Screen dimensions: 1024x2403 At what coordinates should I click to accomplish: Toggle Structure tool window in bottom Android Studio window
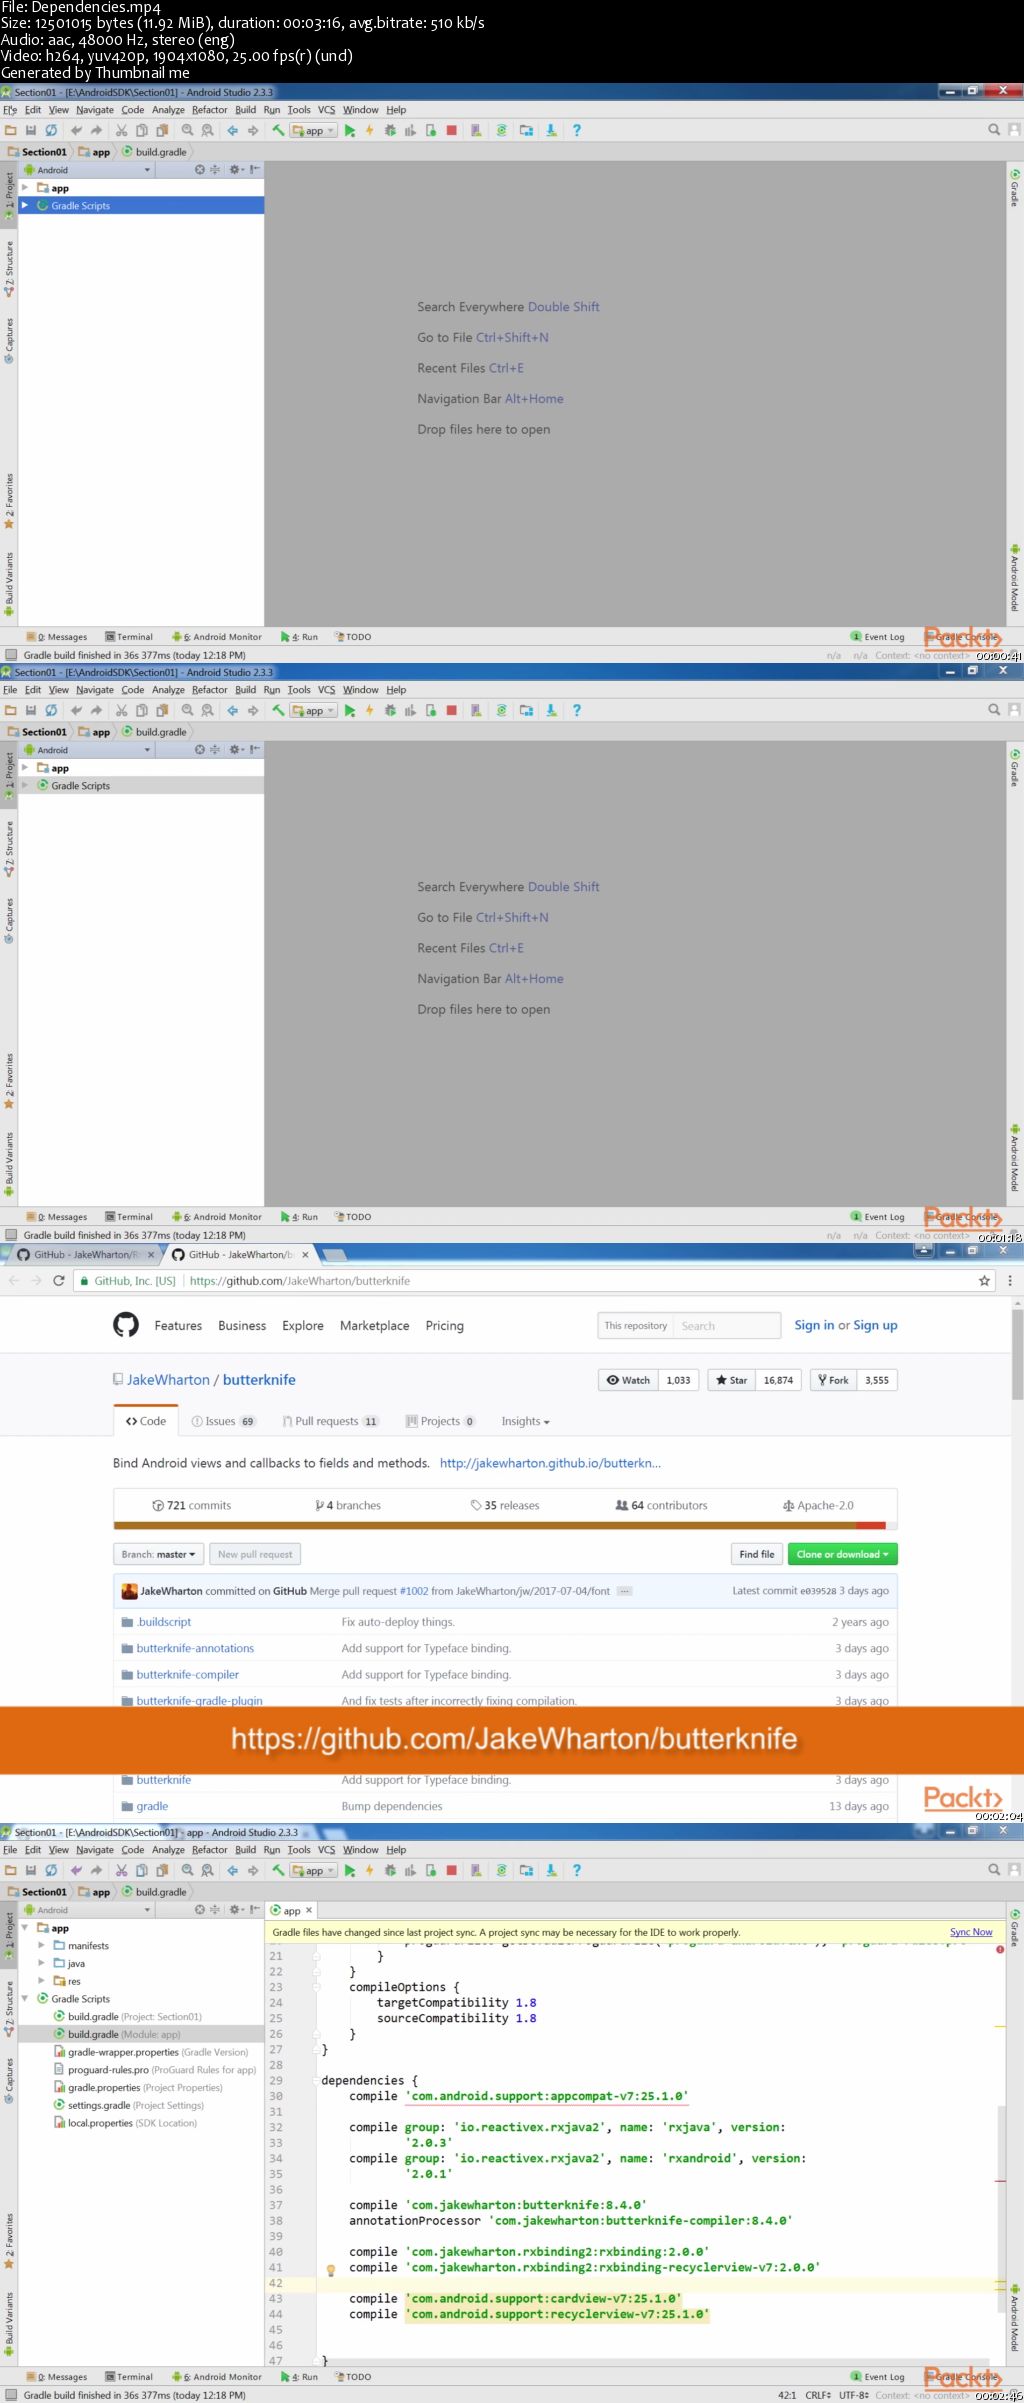point(9,2008)
